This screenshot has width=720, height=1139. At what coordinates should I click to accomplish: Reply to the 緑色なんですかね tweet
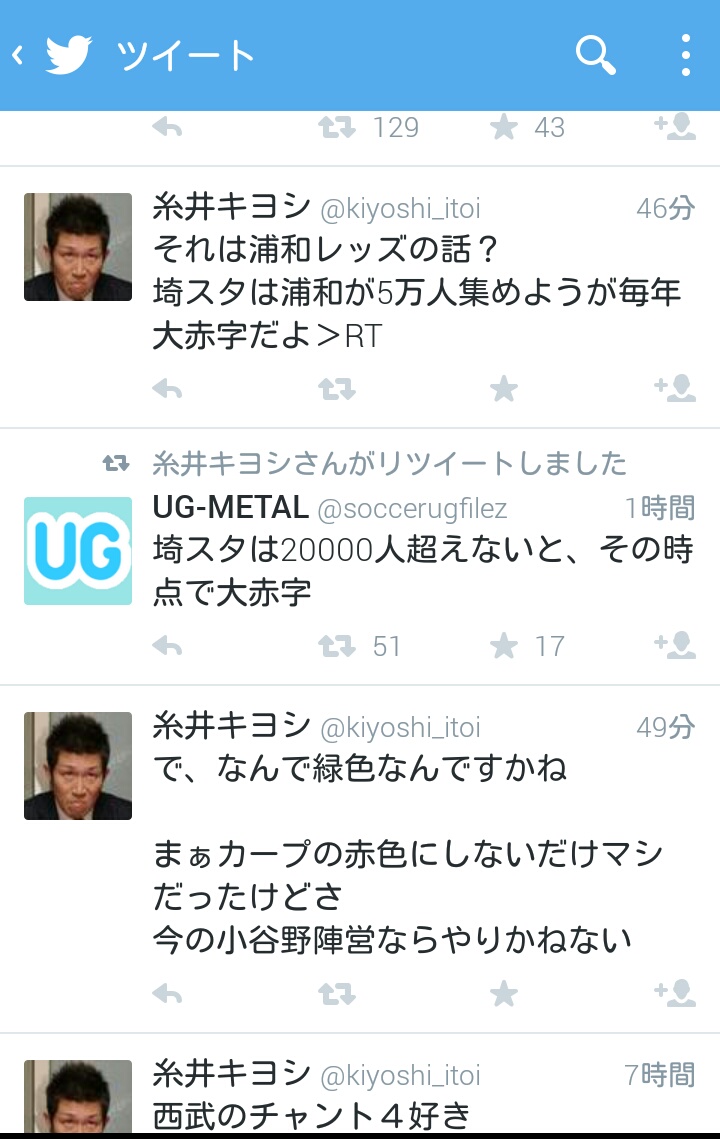[x=167, y=994]
